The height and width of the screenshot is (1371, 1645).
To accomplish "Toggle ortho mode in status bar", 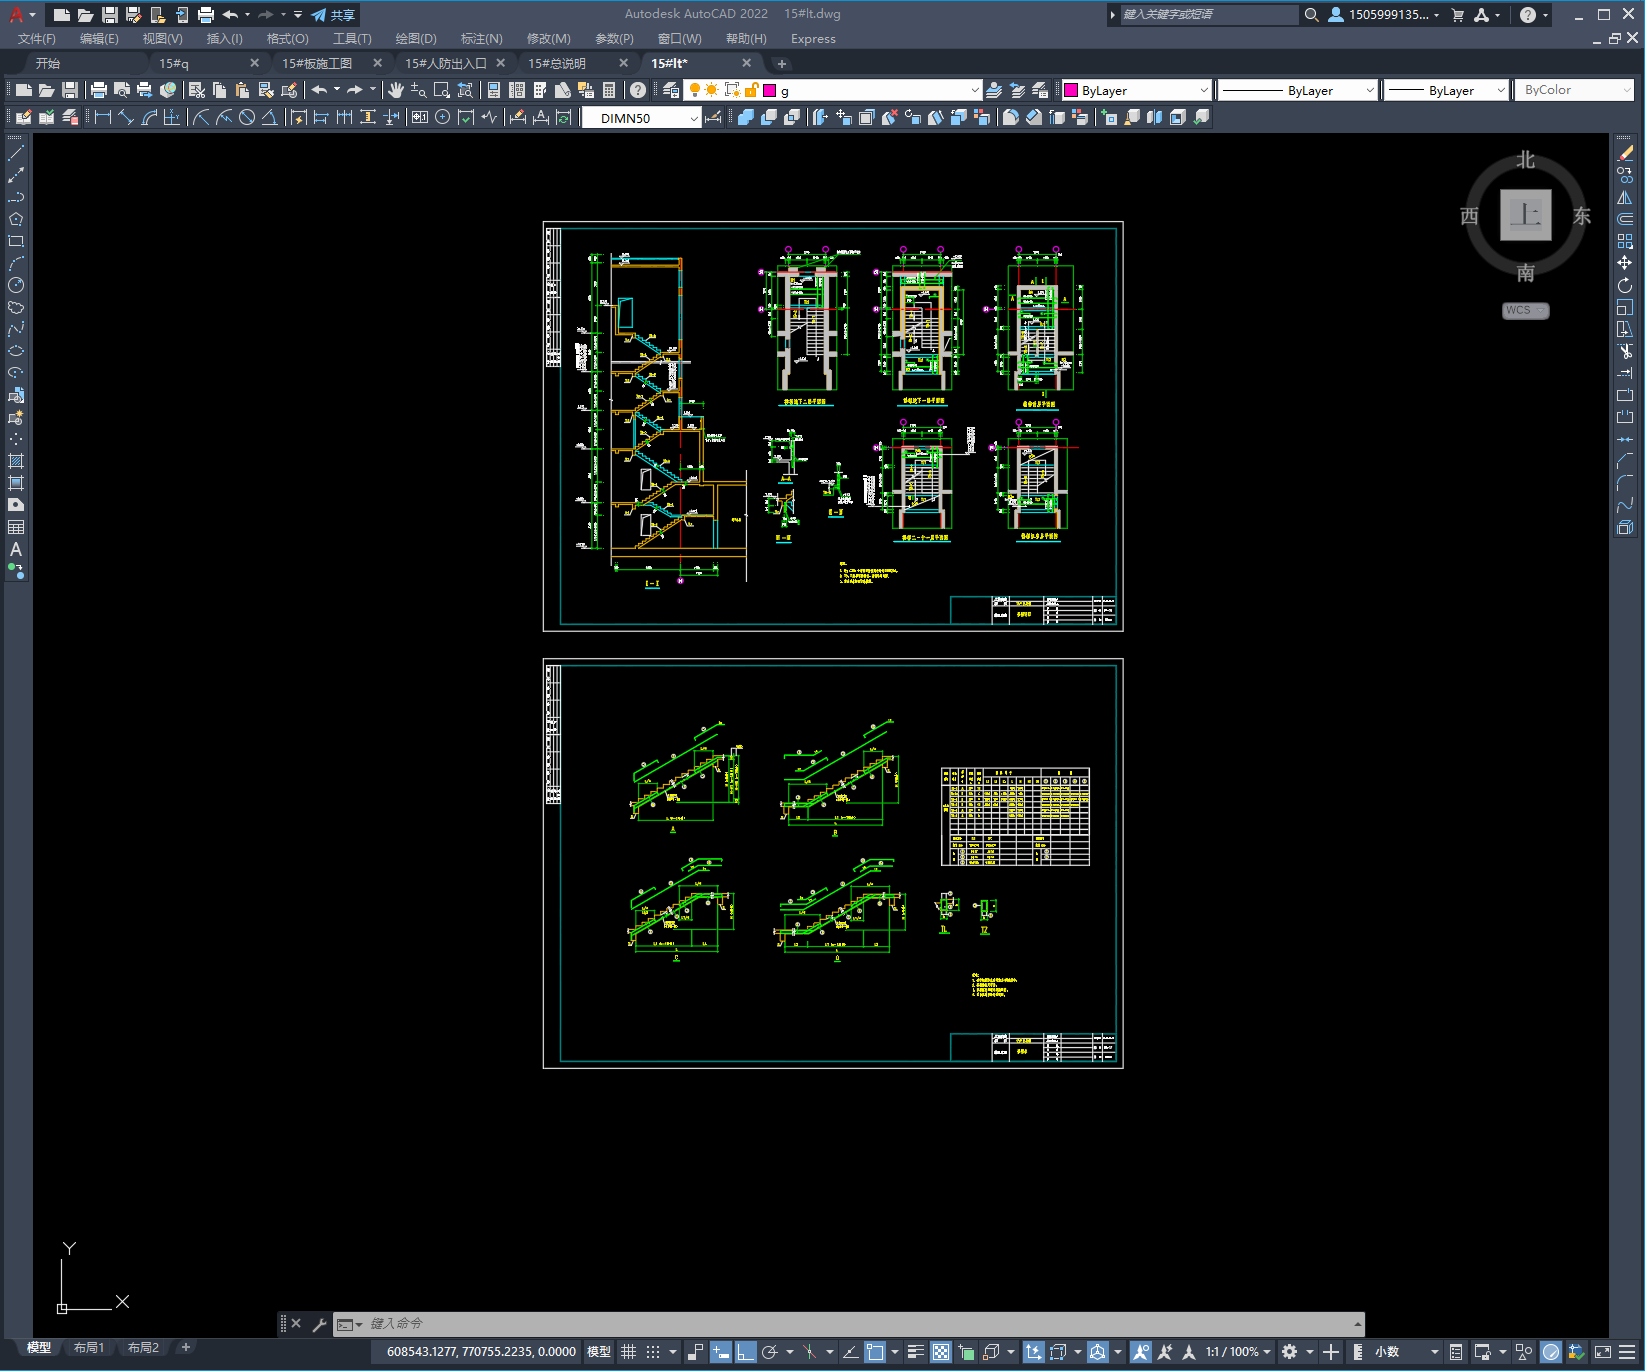I will pyautogui.click(x=745, y=1352).
